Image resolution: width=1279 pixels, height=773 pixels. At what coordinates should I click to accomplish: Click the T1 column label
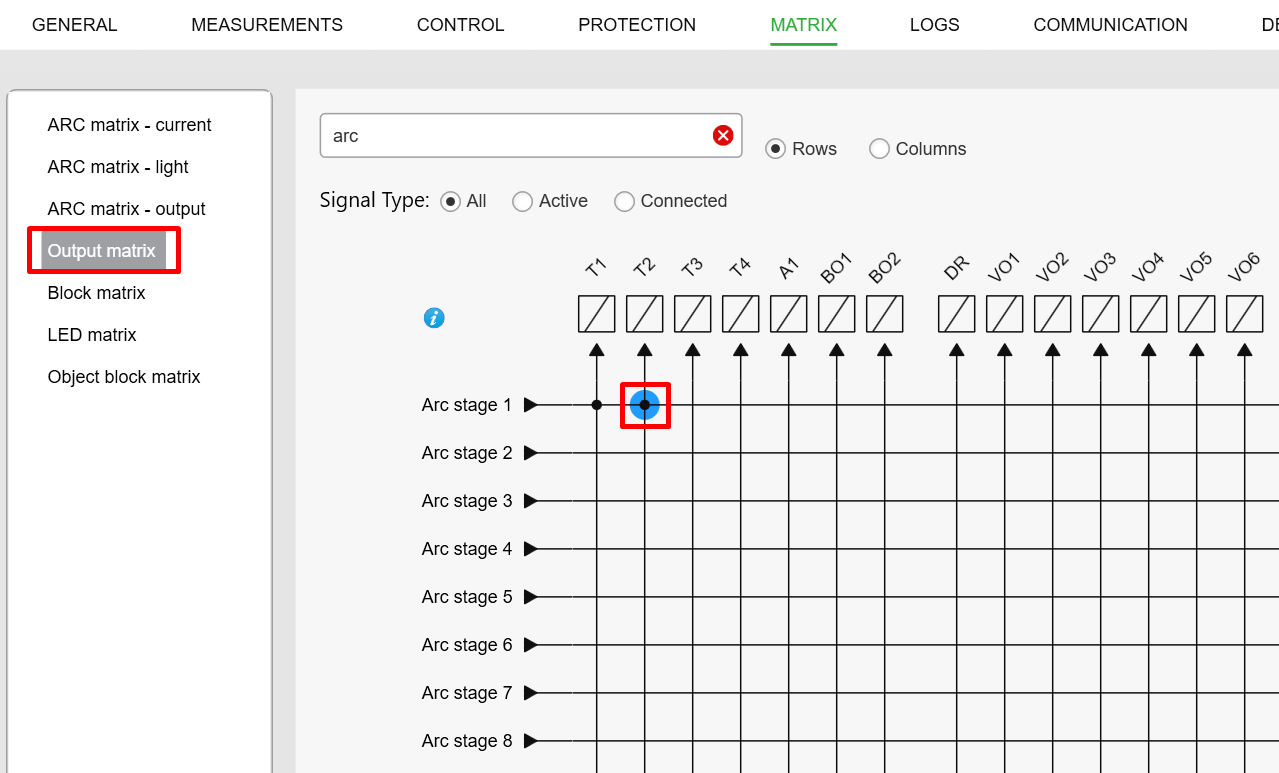[596, 268]
